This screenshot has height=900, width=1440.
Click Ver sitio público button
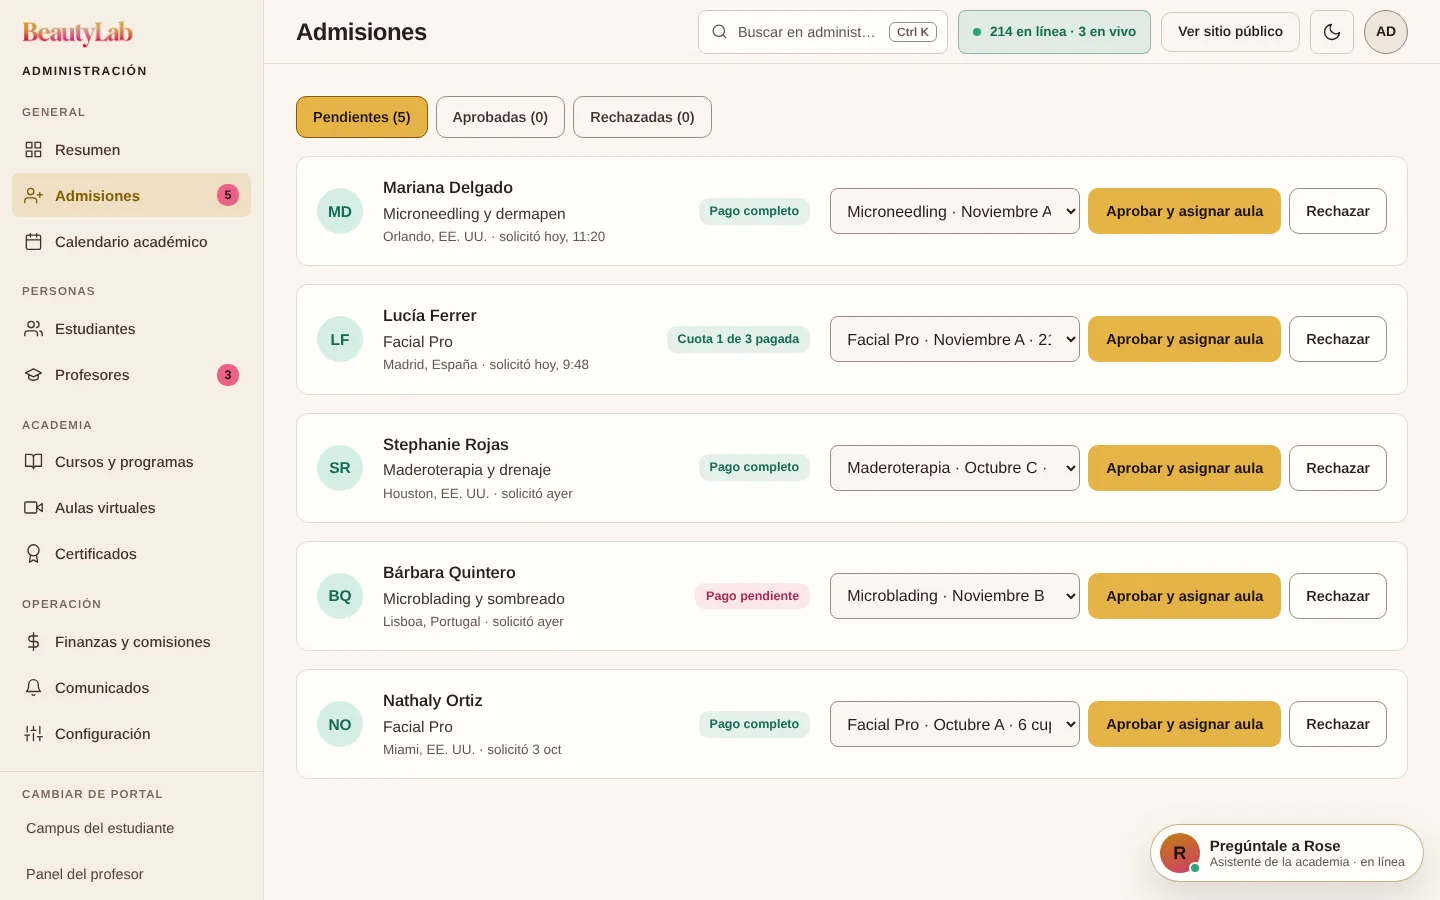pos(1230,32)
